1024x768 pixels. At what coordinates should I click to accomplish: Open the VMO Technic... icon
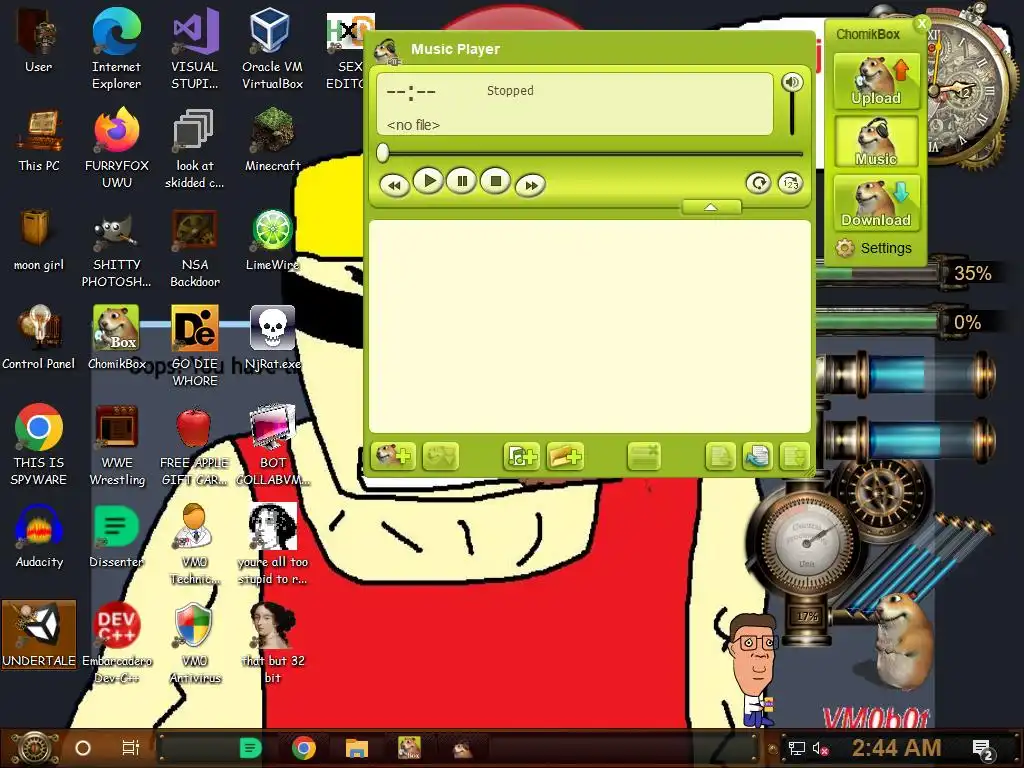click(x=195, y=544)
